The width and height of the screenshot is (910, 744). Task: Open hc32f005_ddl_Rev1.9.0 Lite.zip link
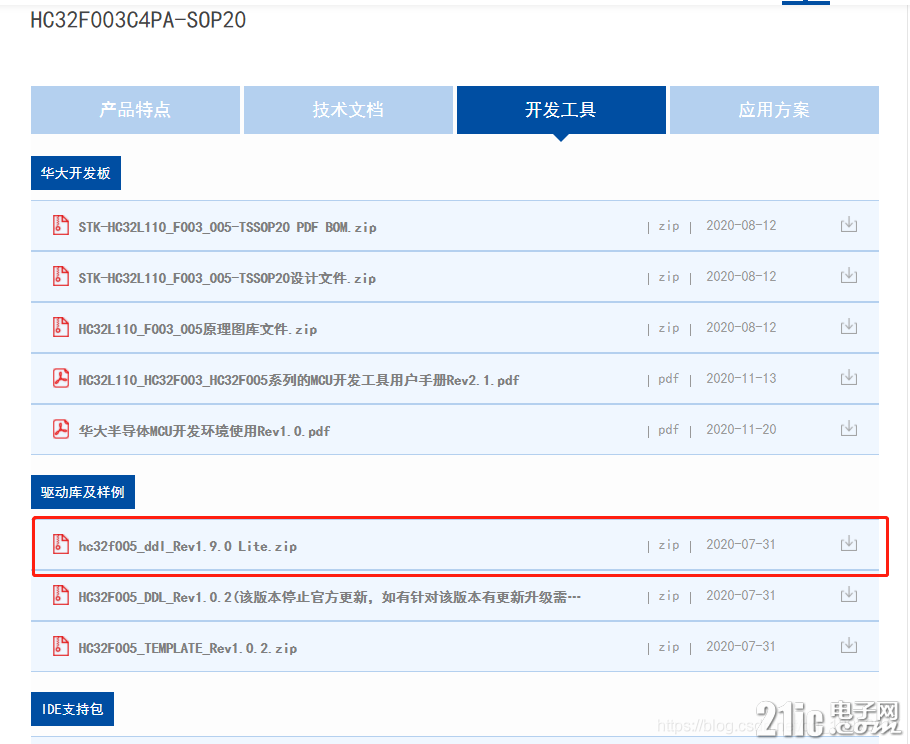click(x=188, y=546)
